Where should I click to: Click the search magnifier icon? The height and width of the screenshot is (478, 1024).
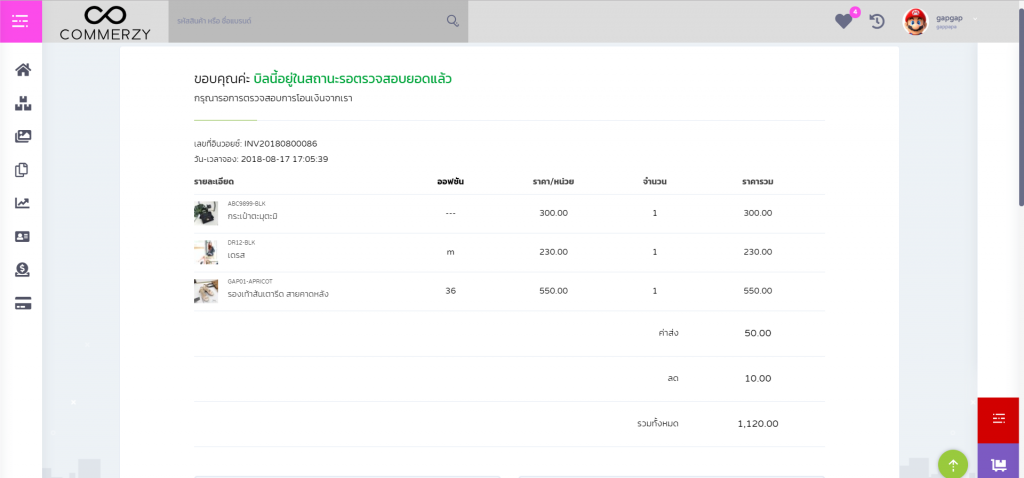point(453,21)
